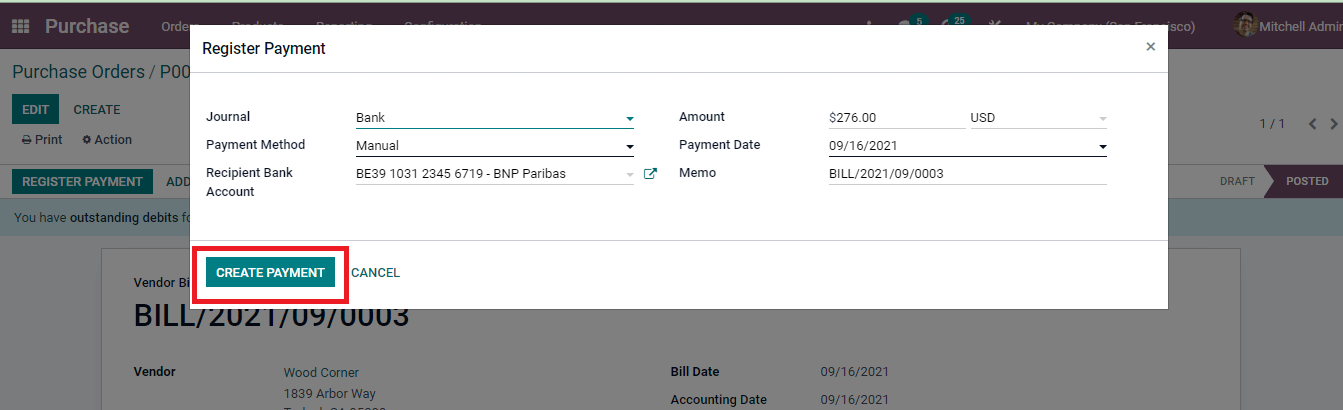Click the Memo text field

click(x=967, y=174)
